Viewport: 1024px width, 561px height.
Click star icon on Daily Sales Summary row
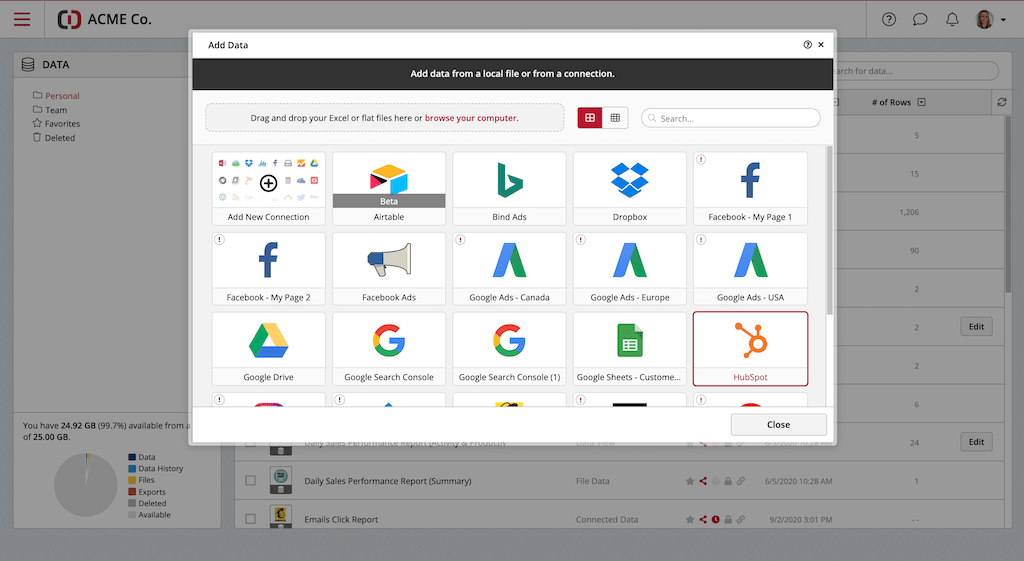690,481
